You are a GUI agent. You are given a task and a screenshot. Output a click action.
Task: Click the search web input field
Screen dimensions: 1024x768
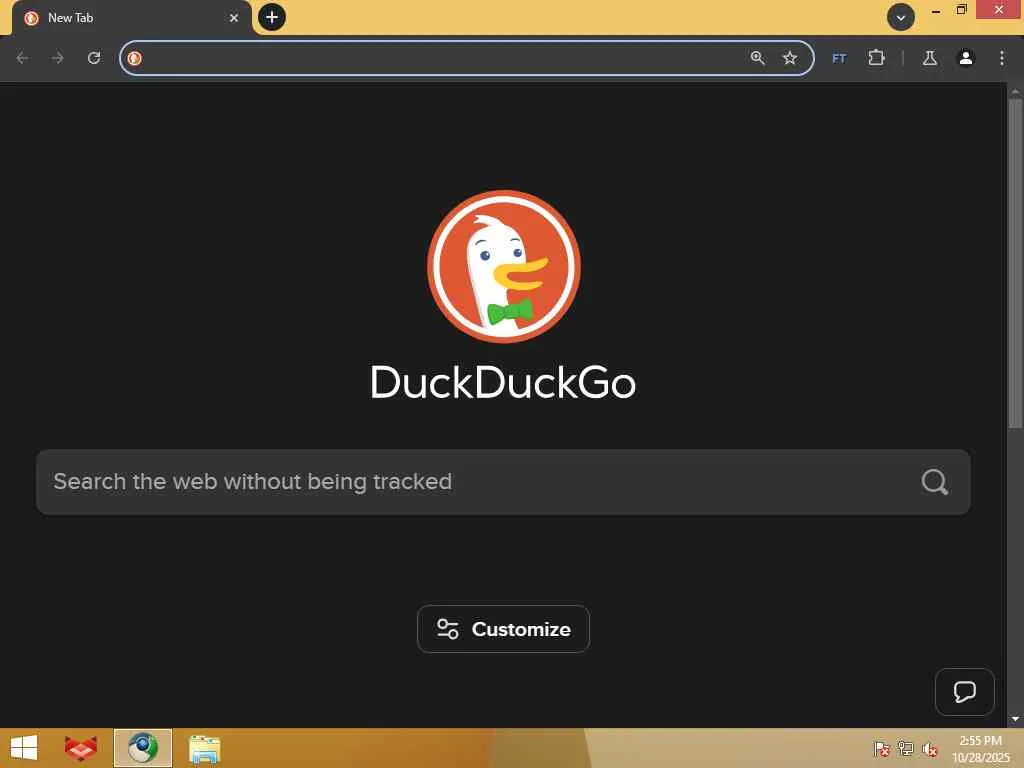click(503, 482)
